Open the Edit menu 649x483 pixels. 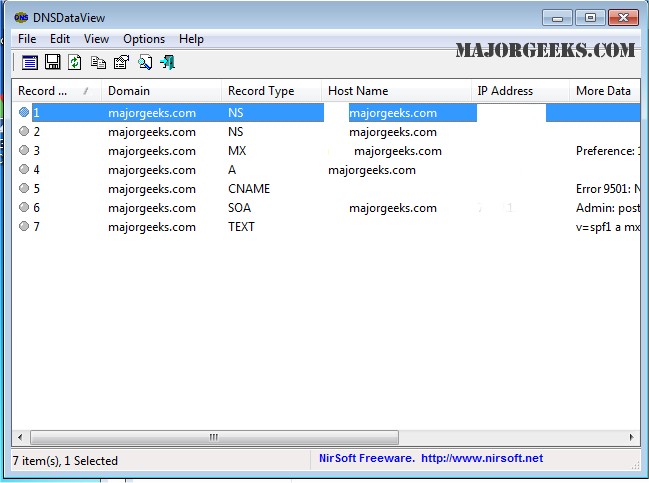click(x=60, y=39)
